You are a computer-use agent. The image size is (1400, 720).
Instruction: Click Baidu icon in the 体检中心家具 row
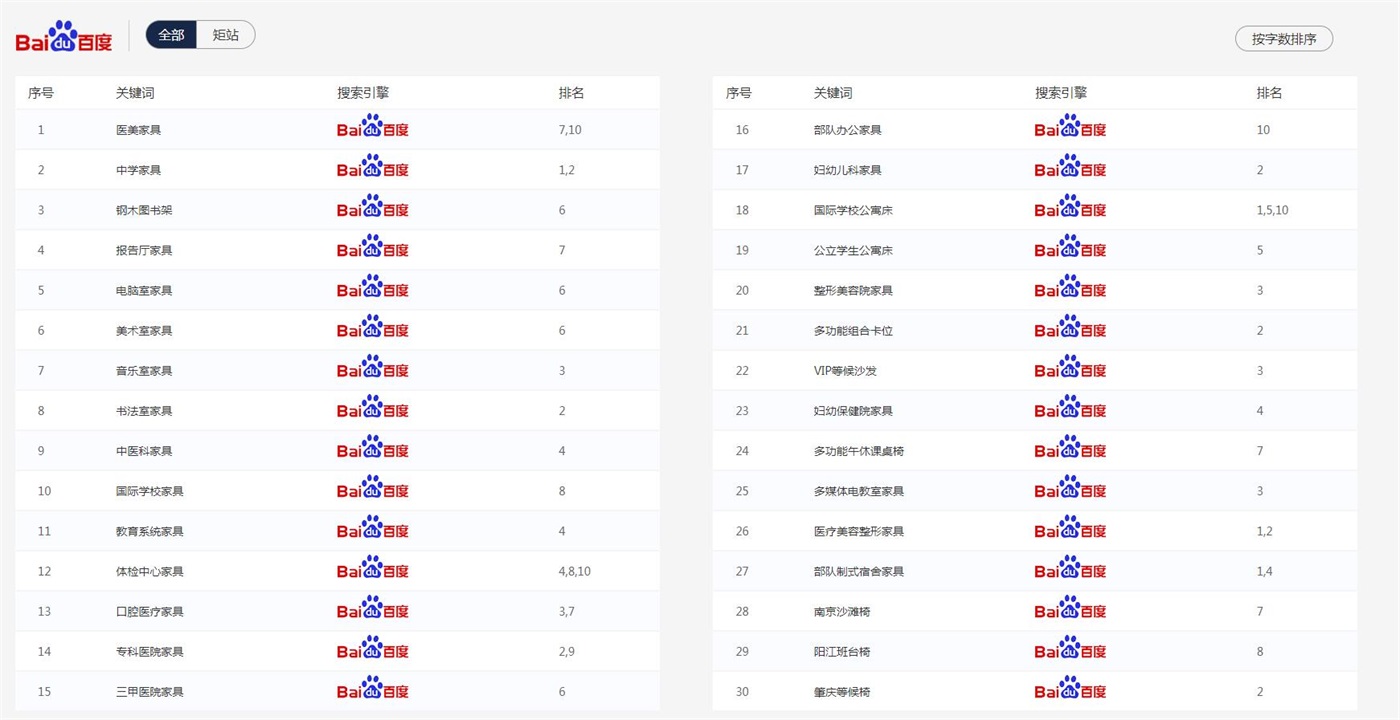point(372,571)
